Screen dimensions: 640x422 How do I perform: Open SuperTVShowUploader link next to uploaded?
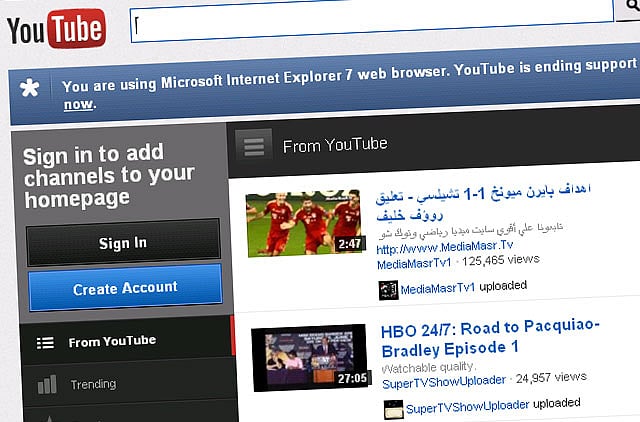(x=467, y=406)
